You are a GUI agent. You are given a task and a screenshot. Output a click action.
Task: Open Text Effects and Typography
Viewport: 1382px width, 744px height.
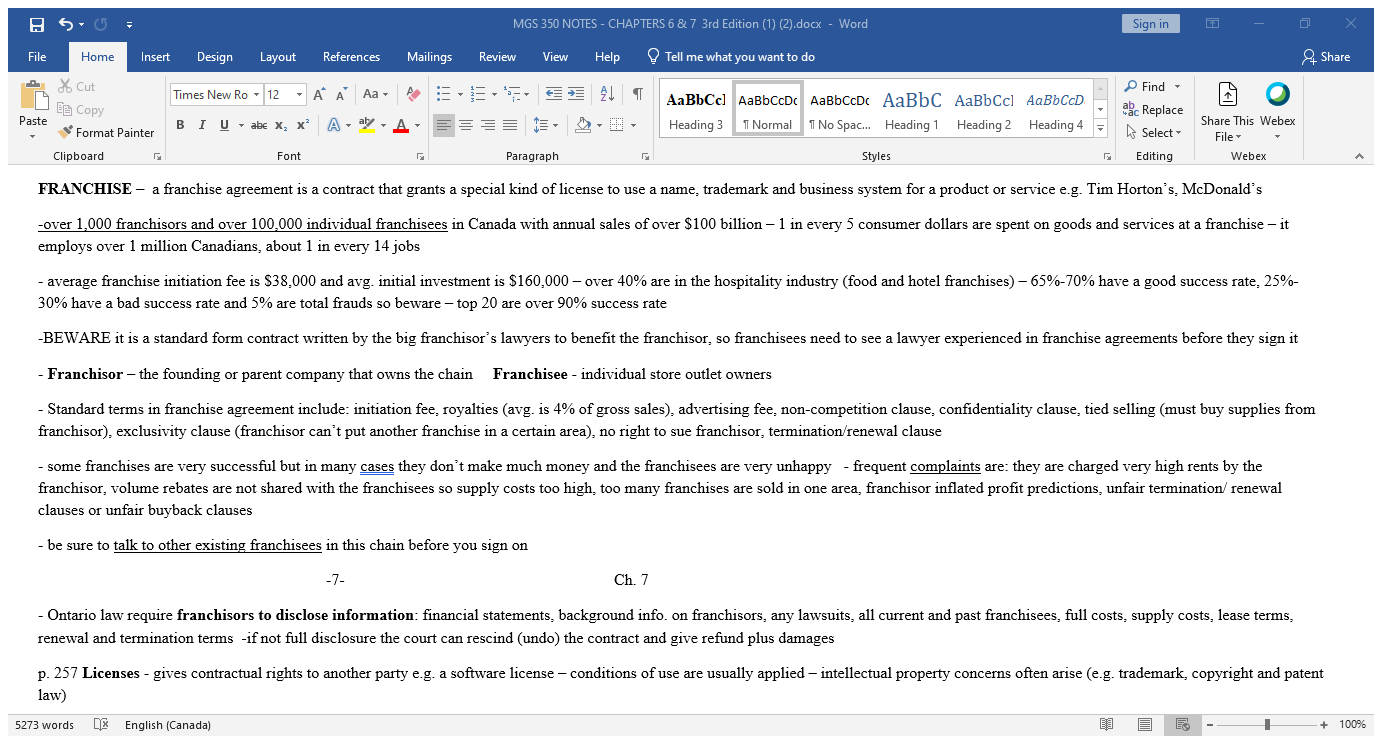coord(334,125)
